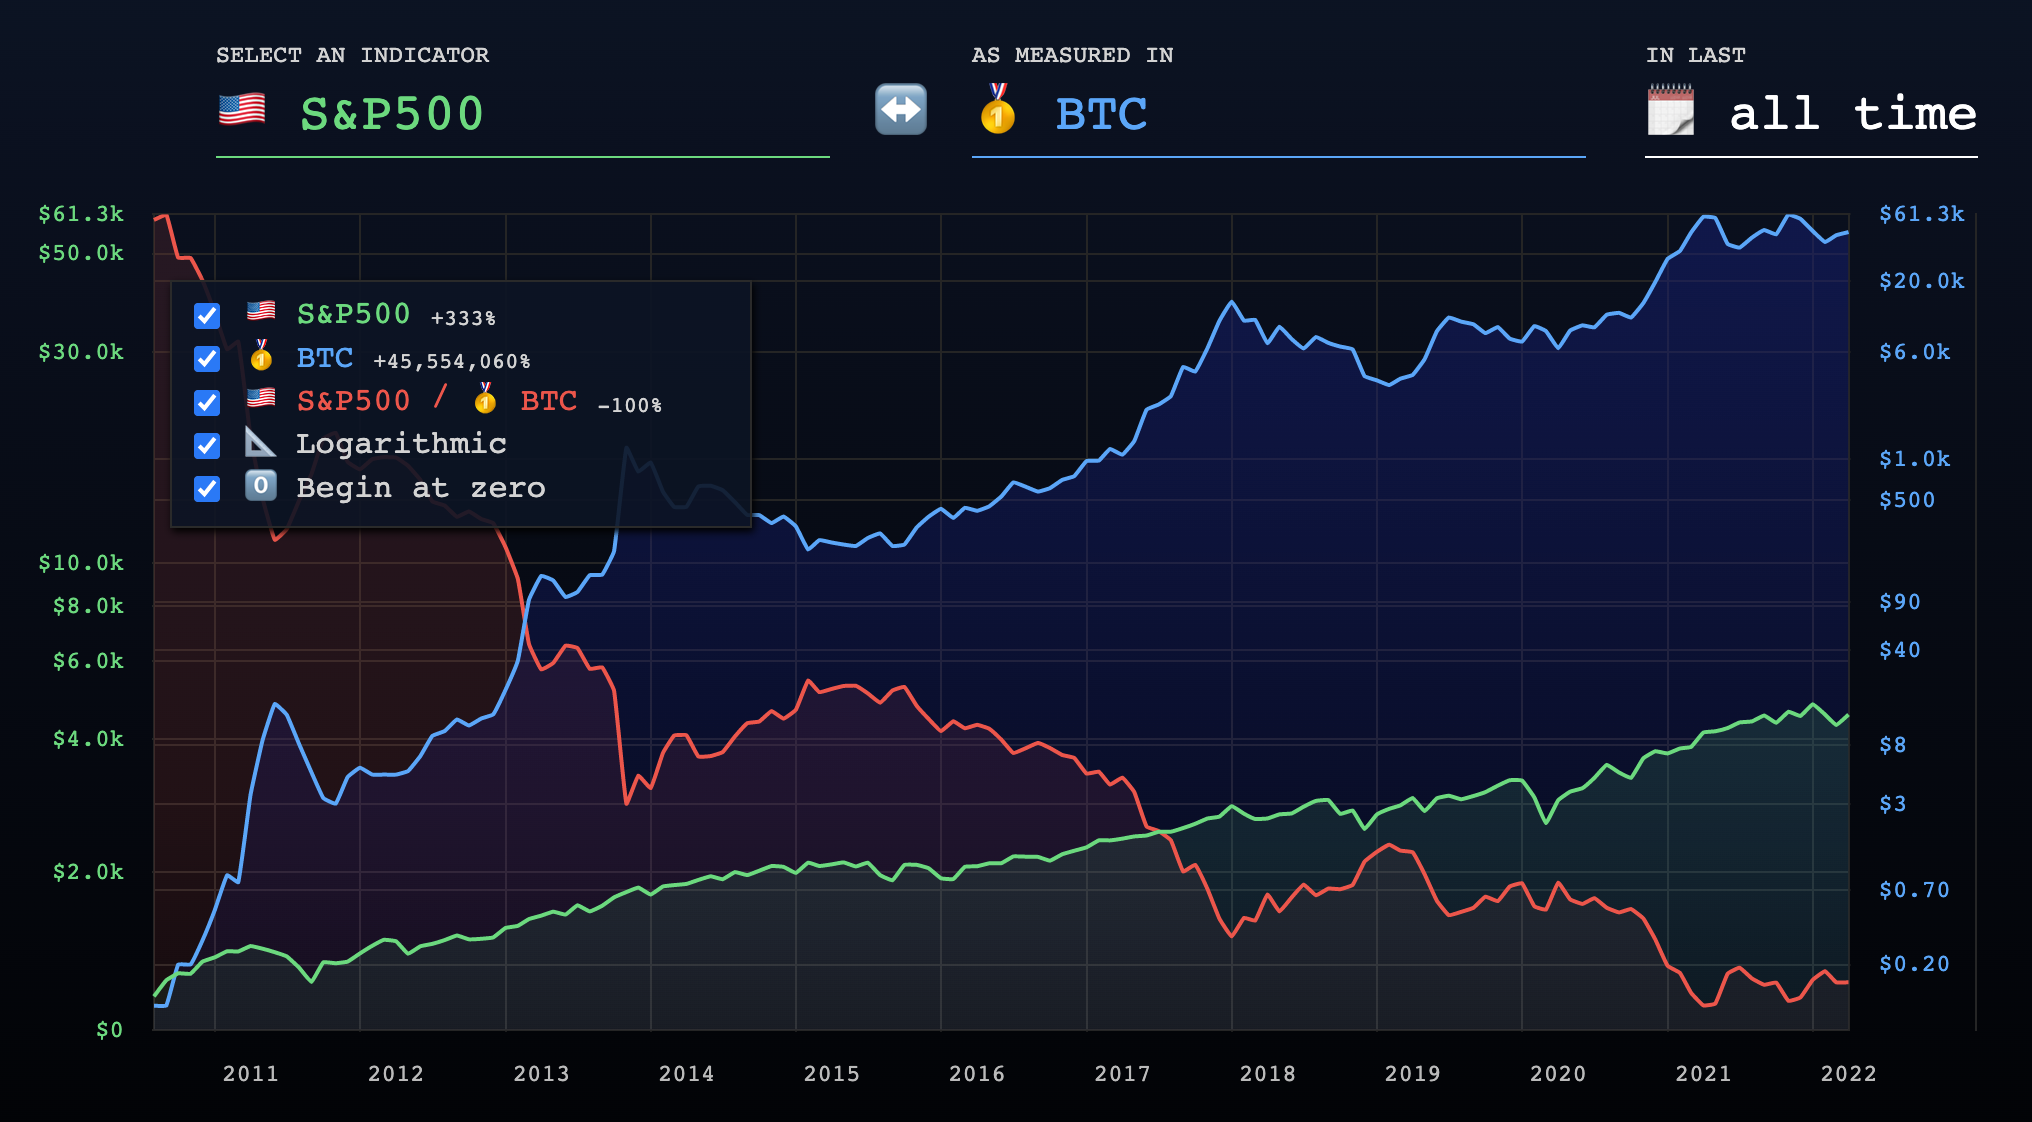This screenshot has height=1122, width=2032.
Task: Uncheck the BTC series checkbox
Action: click(x=207, y=359)
